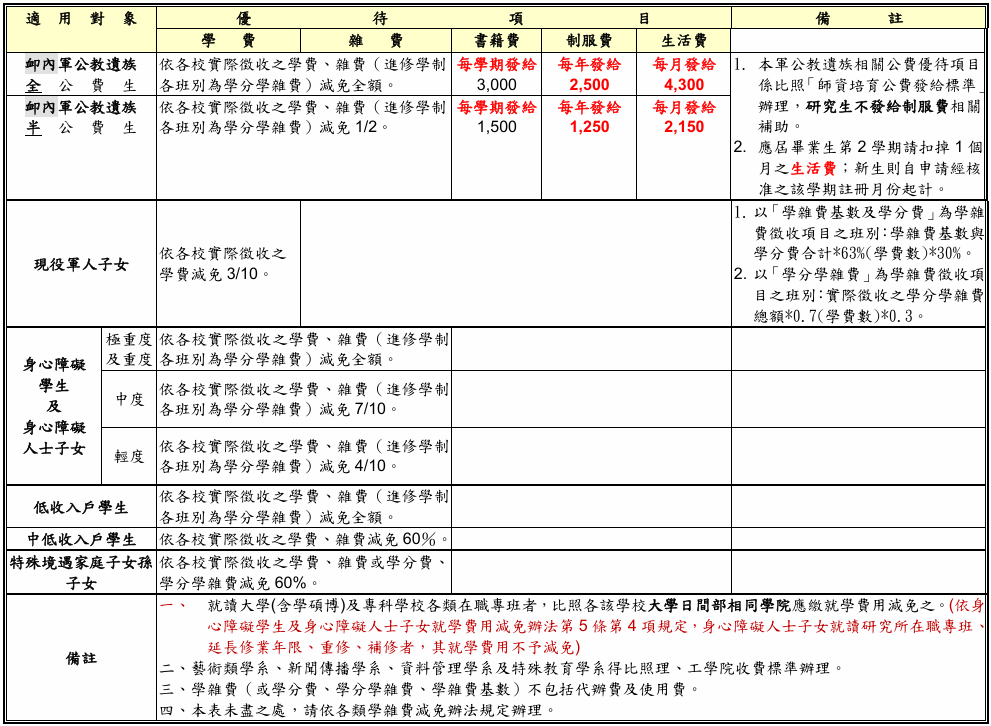Click the "身心障礙學生及身心障礙人士子女" row label

54,406
